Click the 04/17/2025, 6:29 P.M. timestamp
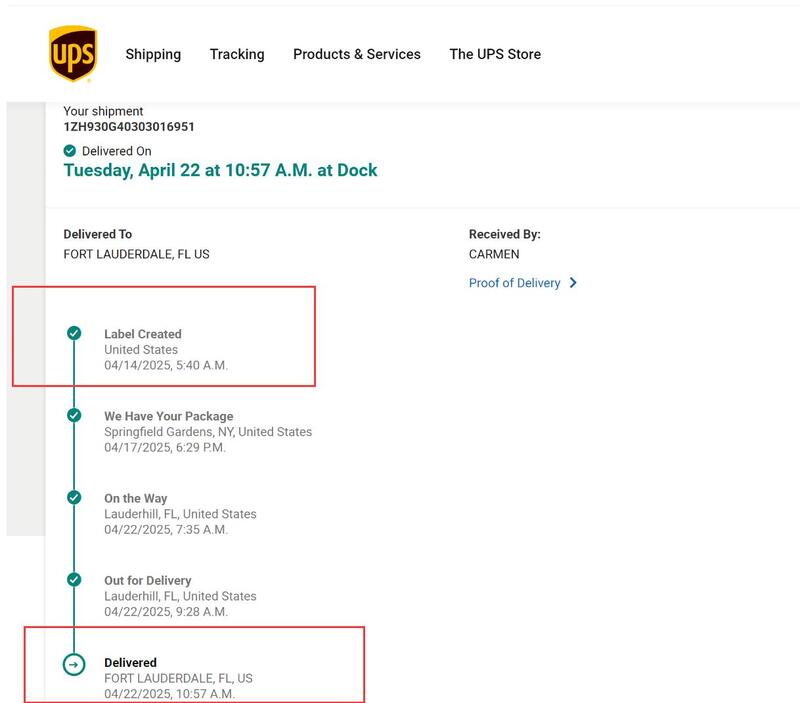 [x=165, y=447]
